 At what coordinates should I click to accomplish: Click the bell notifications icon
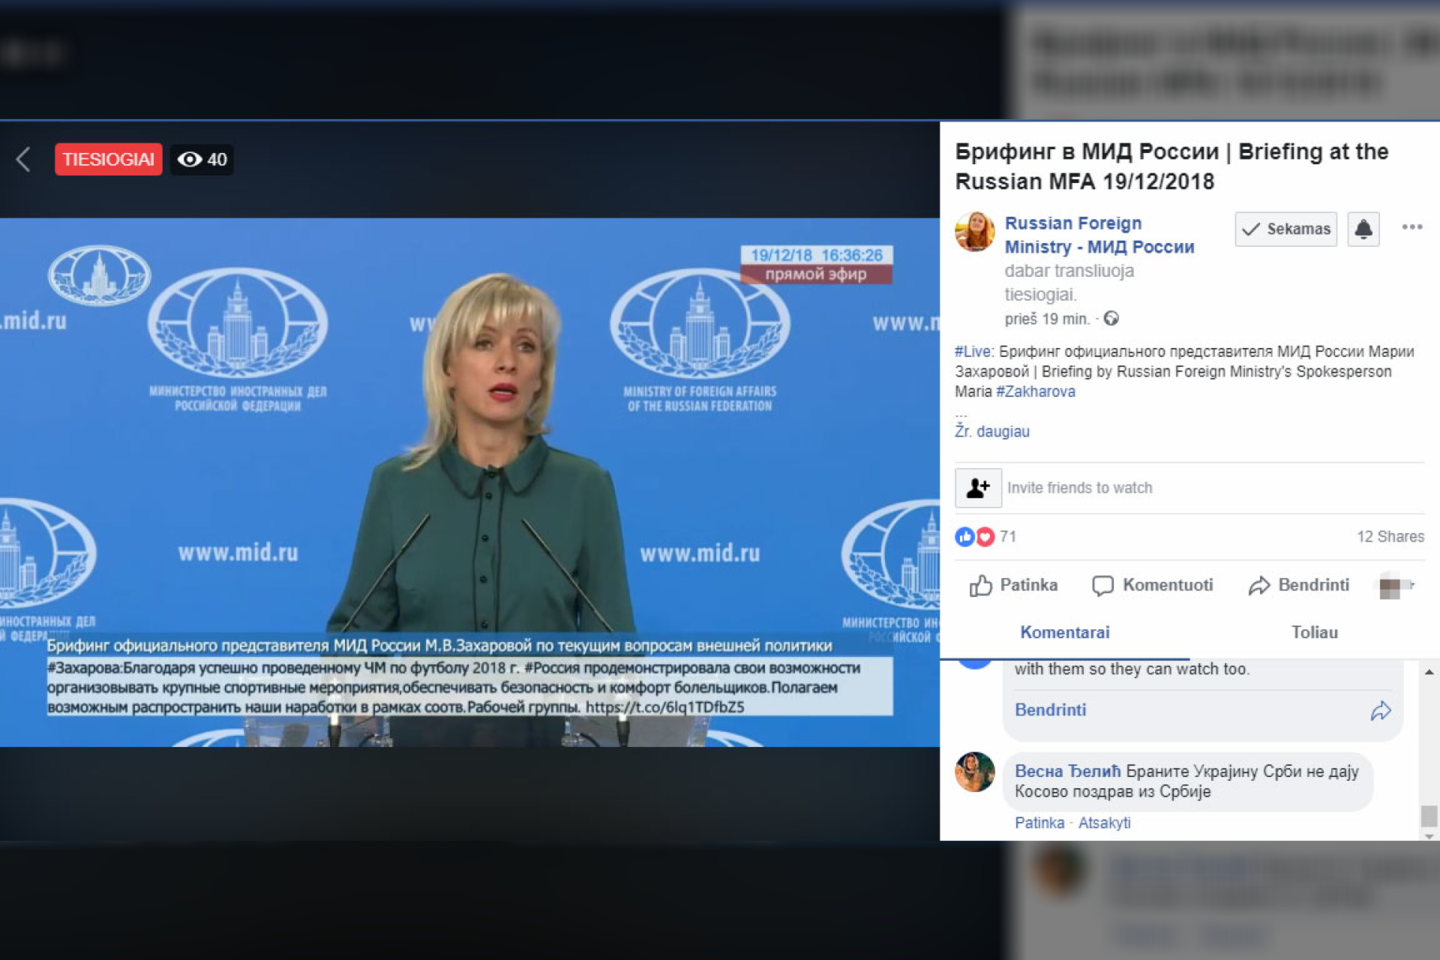coord(1363,229)
